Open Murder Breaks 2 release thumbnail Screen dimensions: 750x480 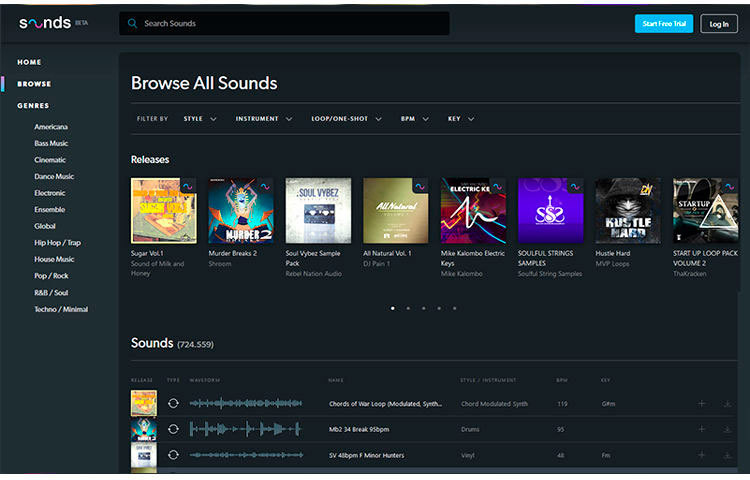241,211
